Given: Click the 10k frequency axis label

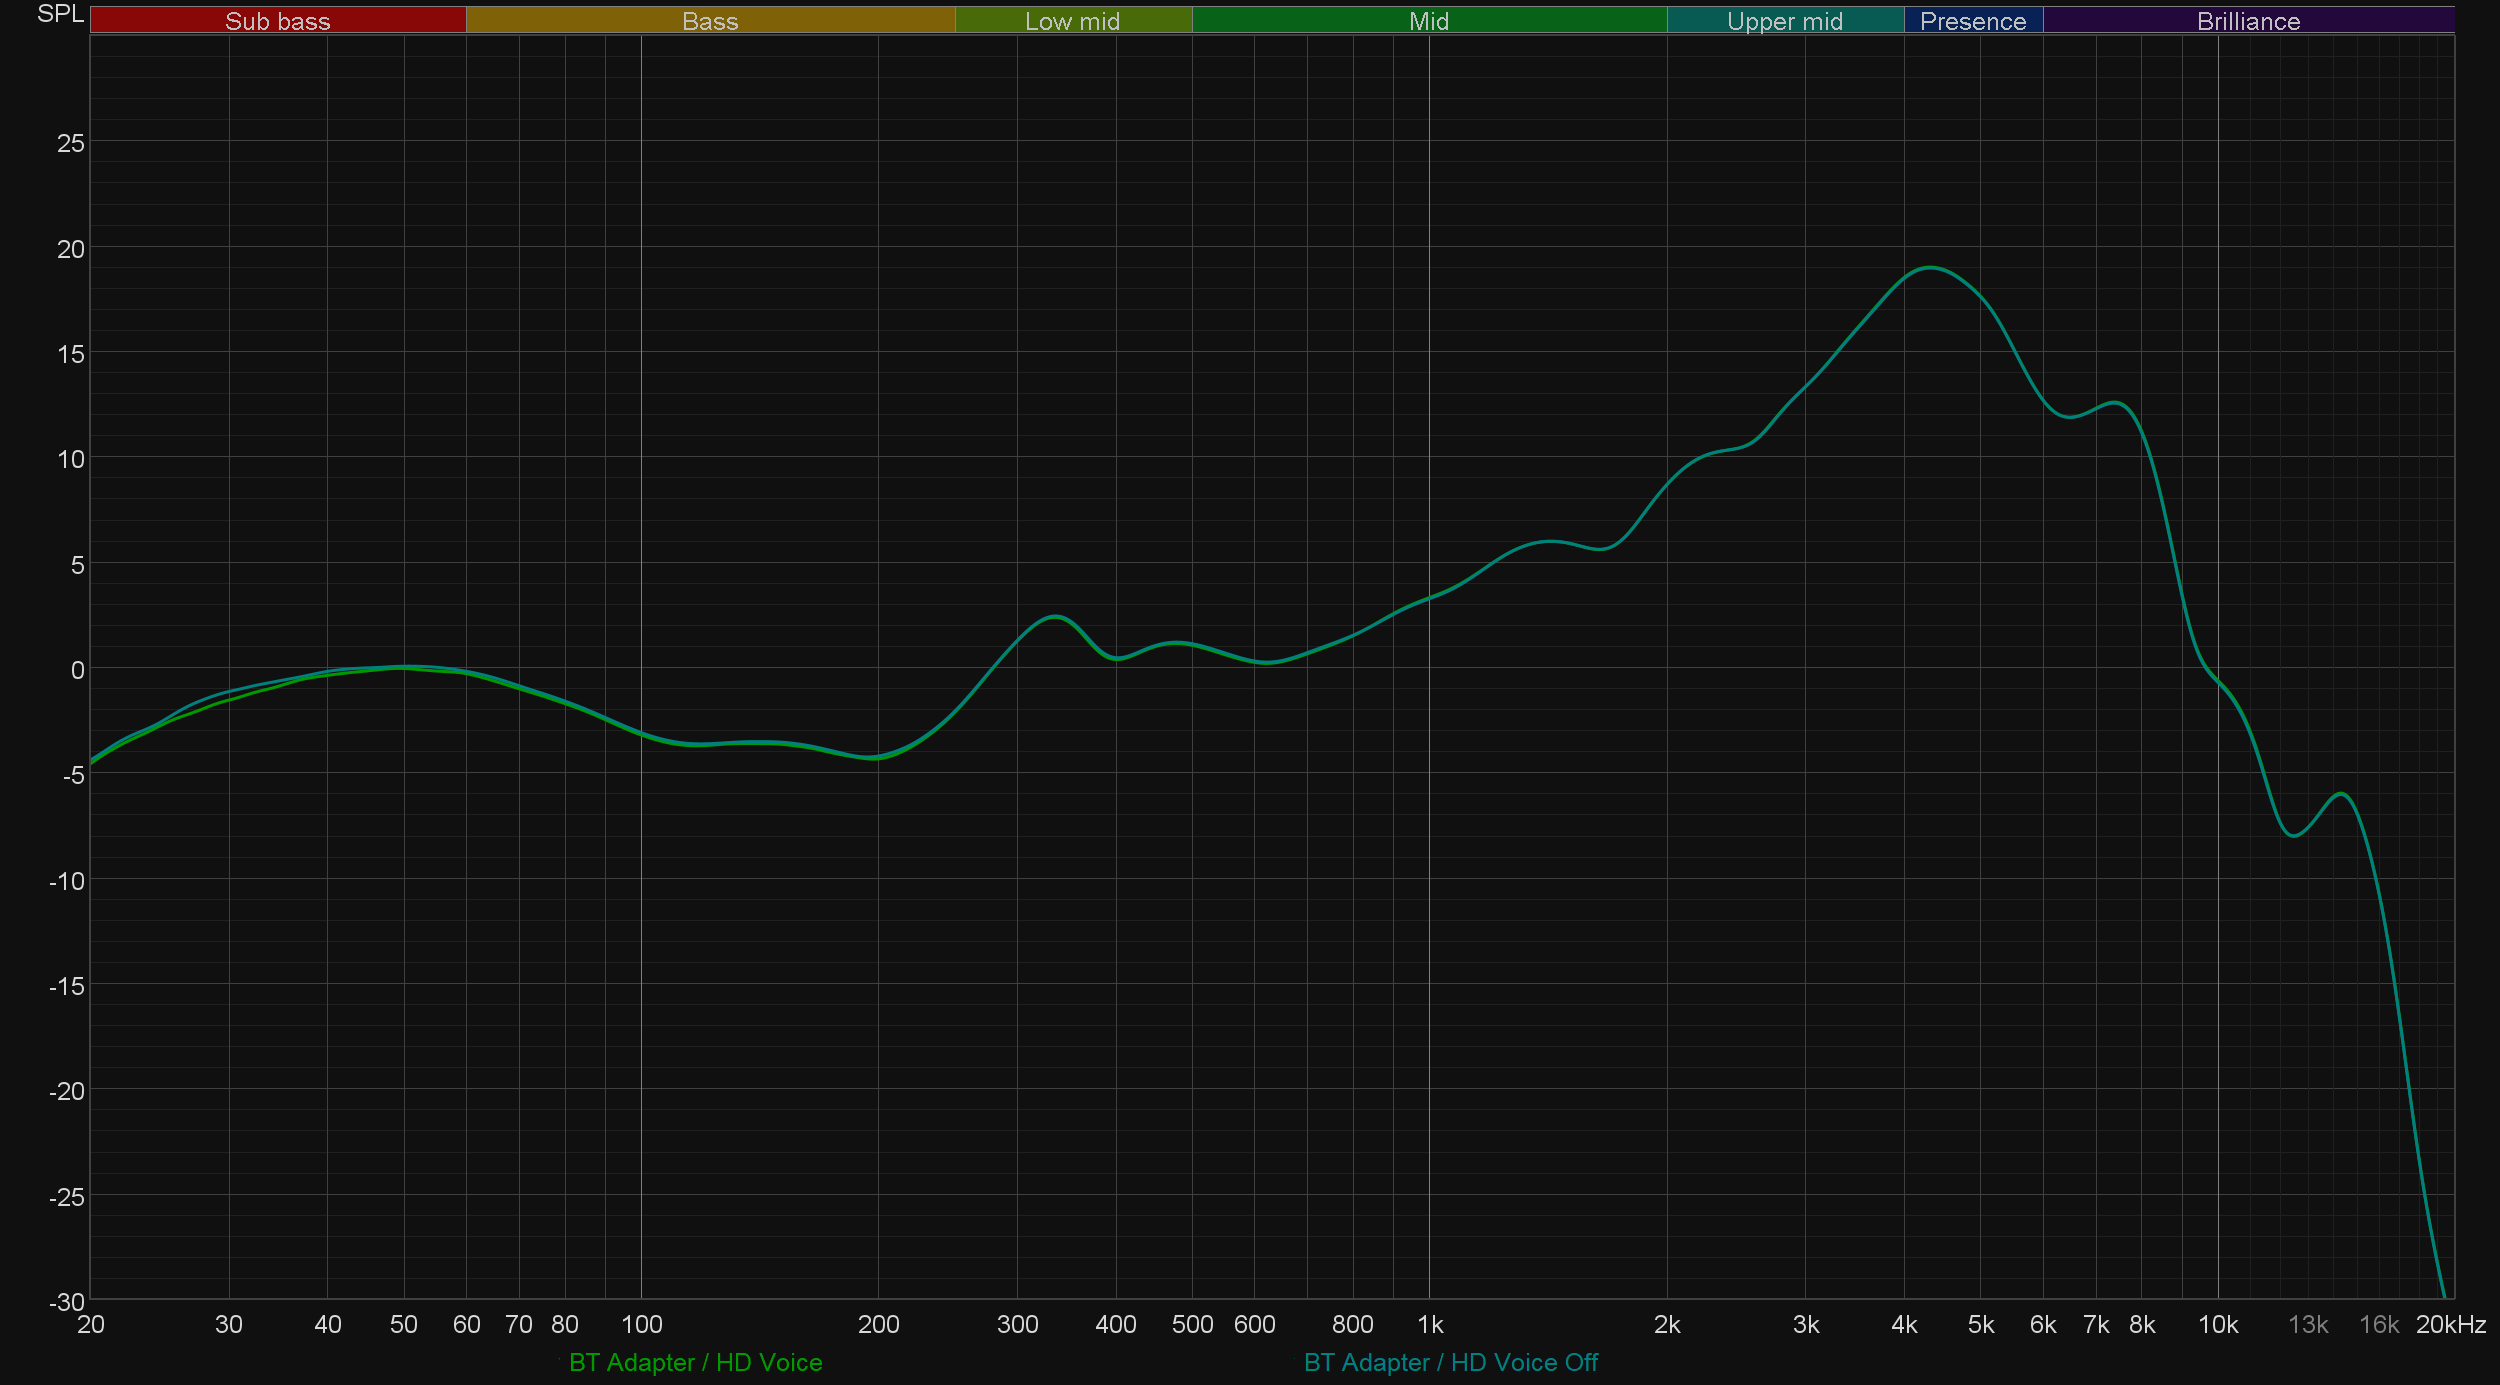Looking at the screenshot, I should tap(2217, 1324).
